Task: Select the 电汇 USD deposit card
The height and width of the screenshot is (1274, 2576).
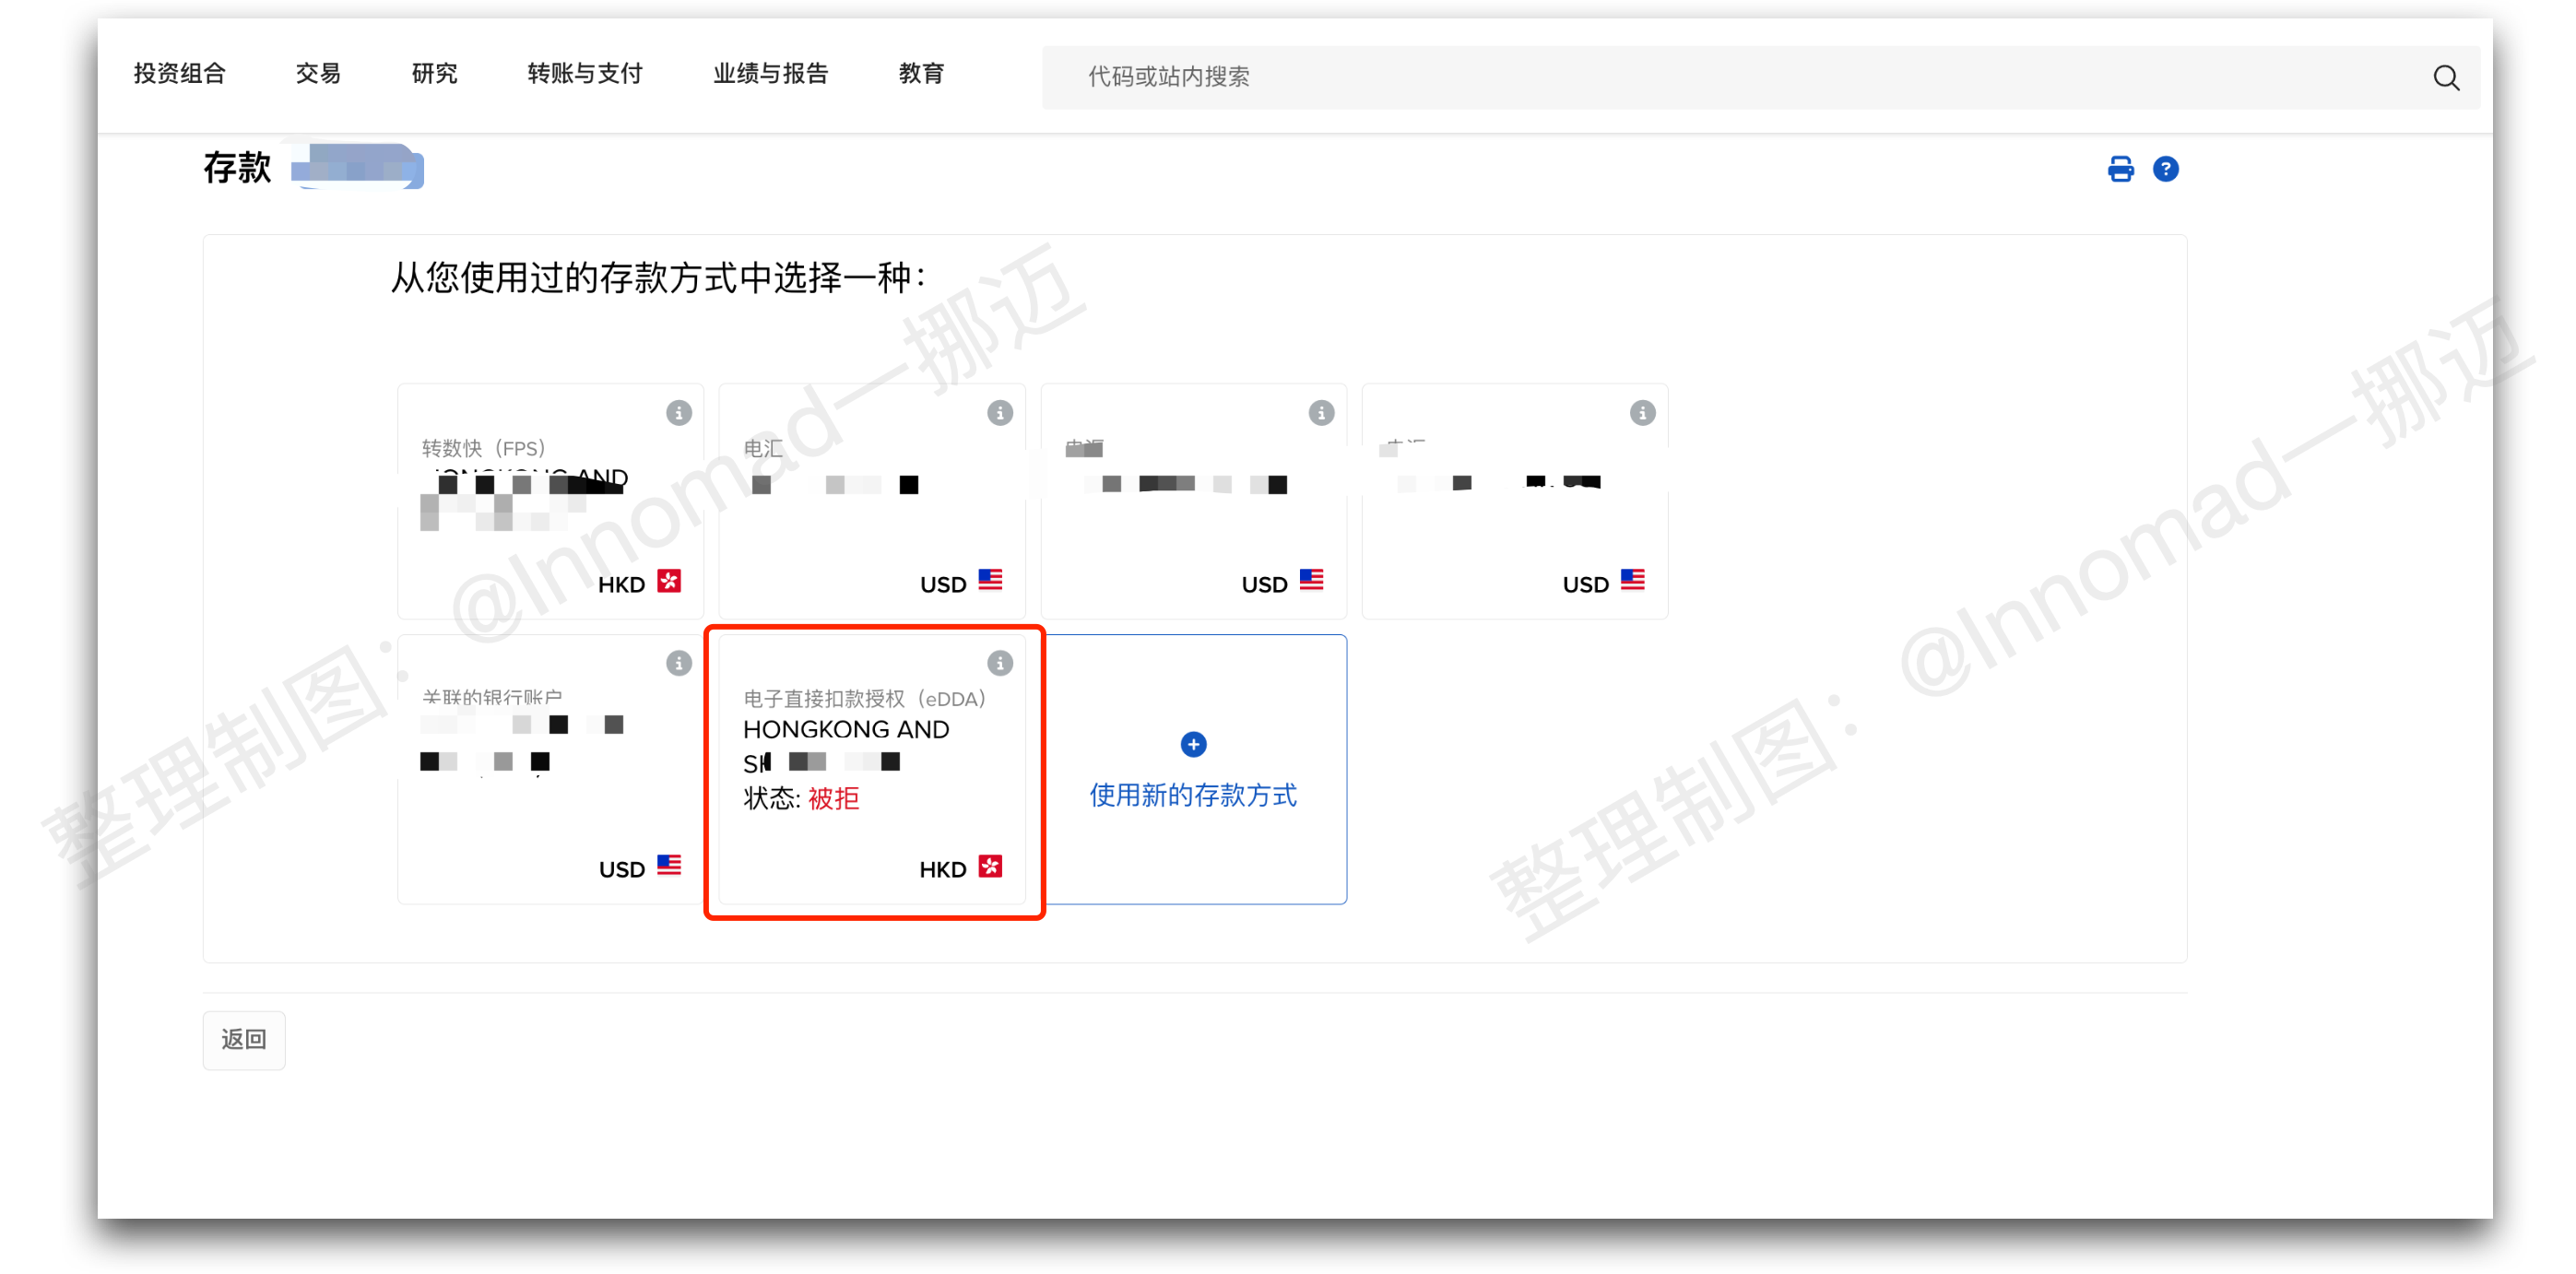Action: 872,501
